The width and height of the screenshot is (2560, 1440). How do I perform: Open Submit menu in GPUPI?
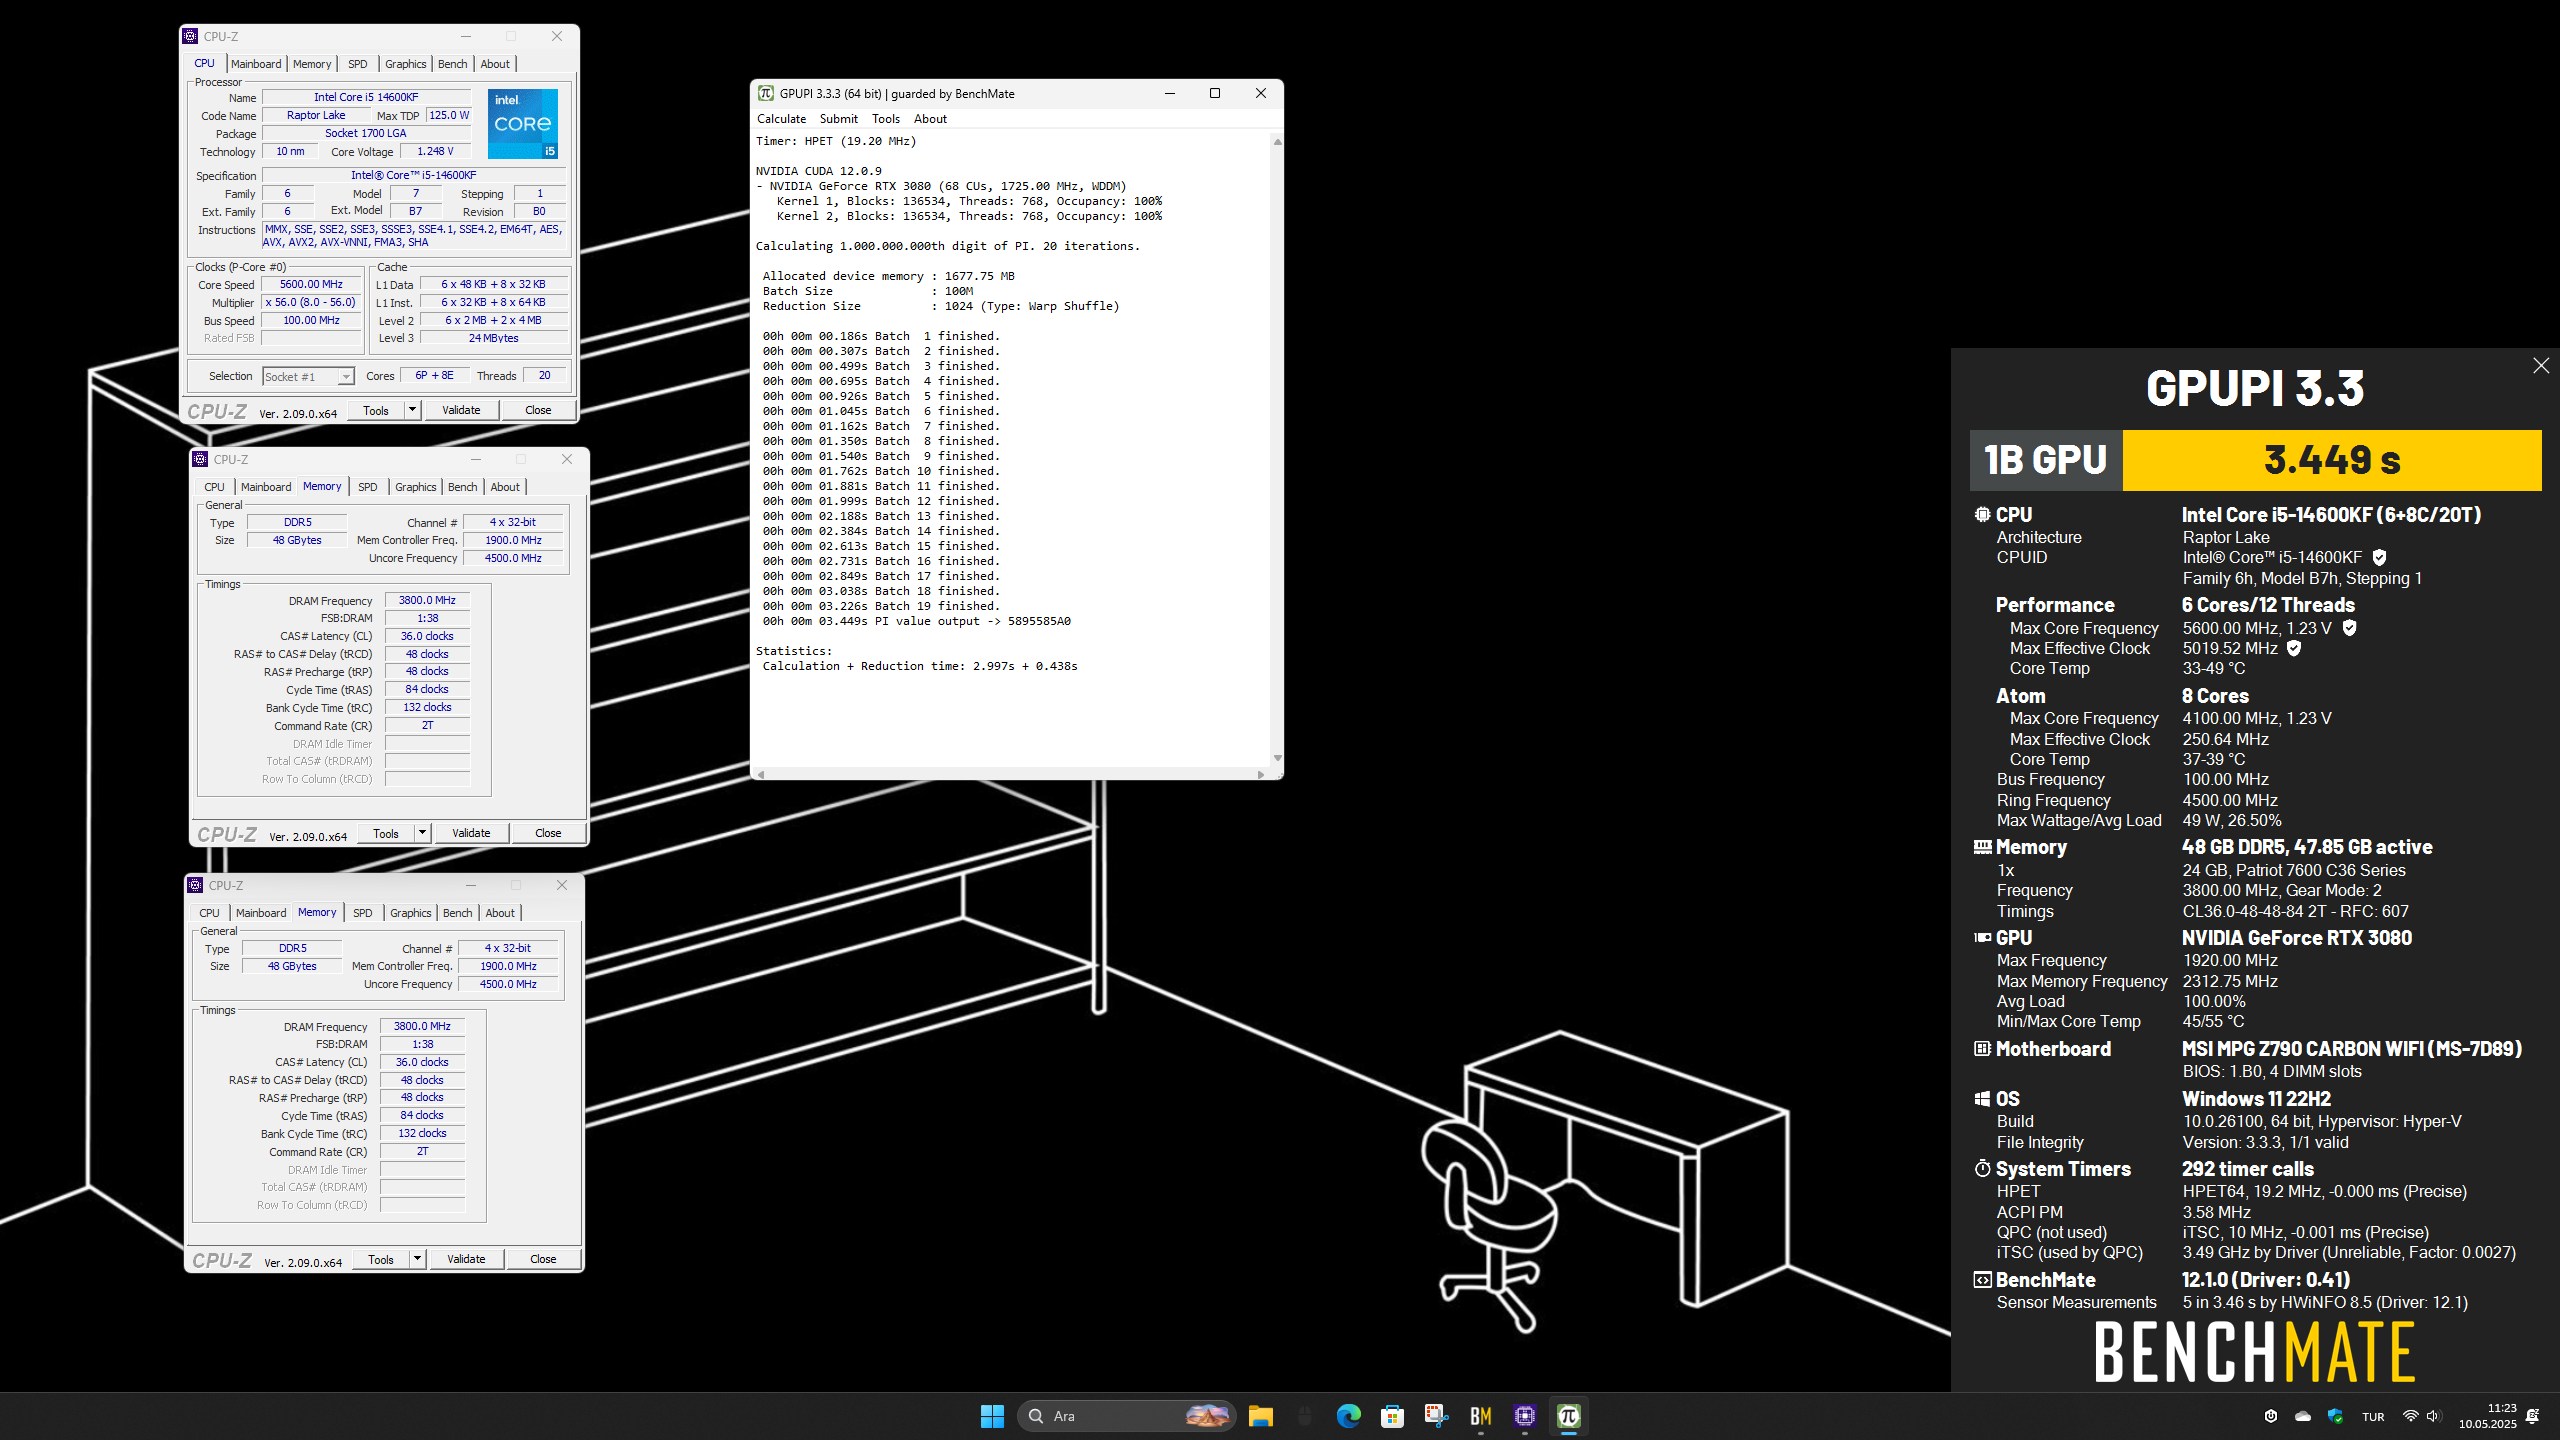click(x=838, y=118)
